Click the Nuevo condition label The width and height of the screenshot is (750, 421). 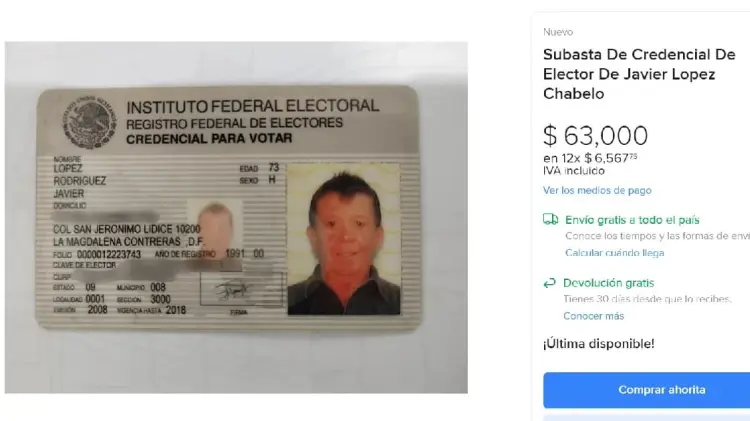tap(558, 32)
